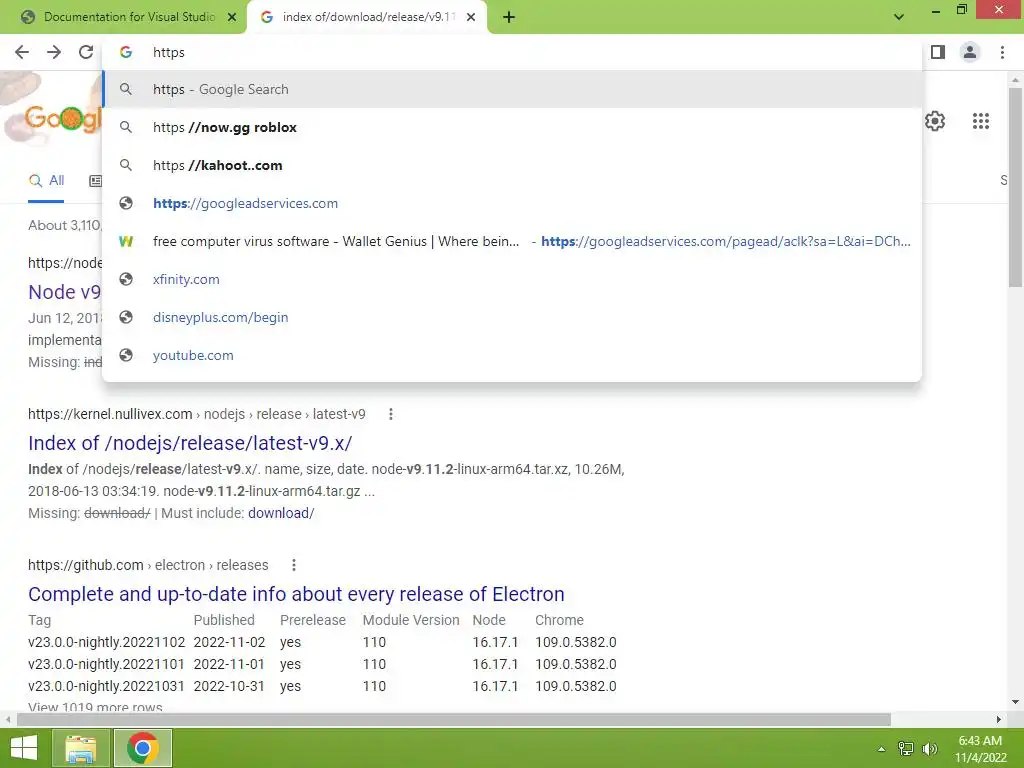Click the Wallet Genius W favicon
1024x768 pixels.
126,241
